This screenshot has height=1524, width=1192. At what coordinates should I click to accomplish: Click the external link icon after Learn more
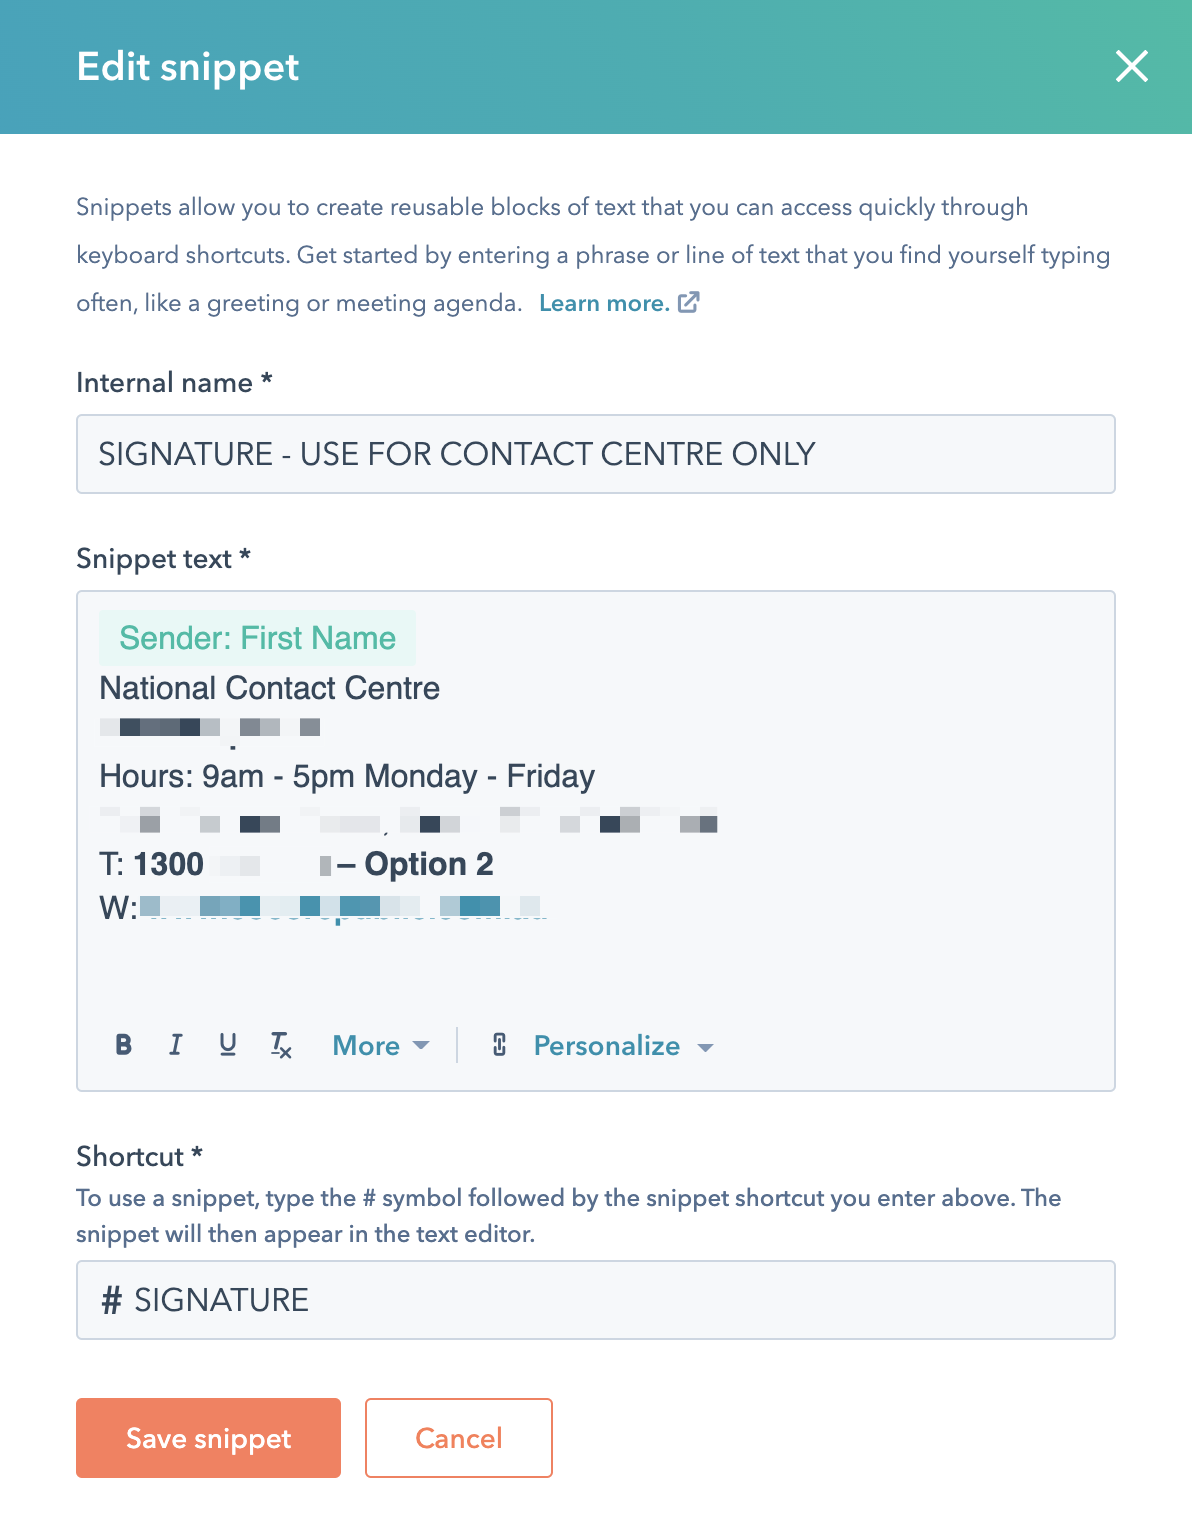coord(689,302)
